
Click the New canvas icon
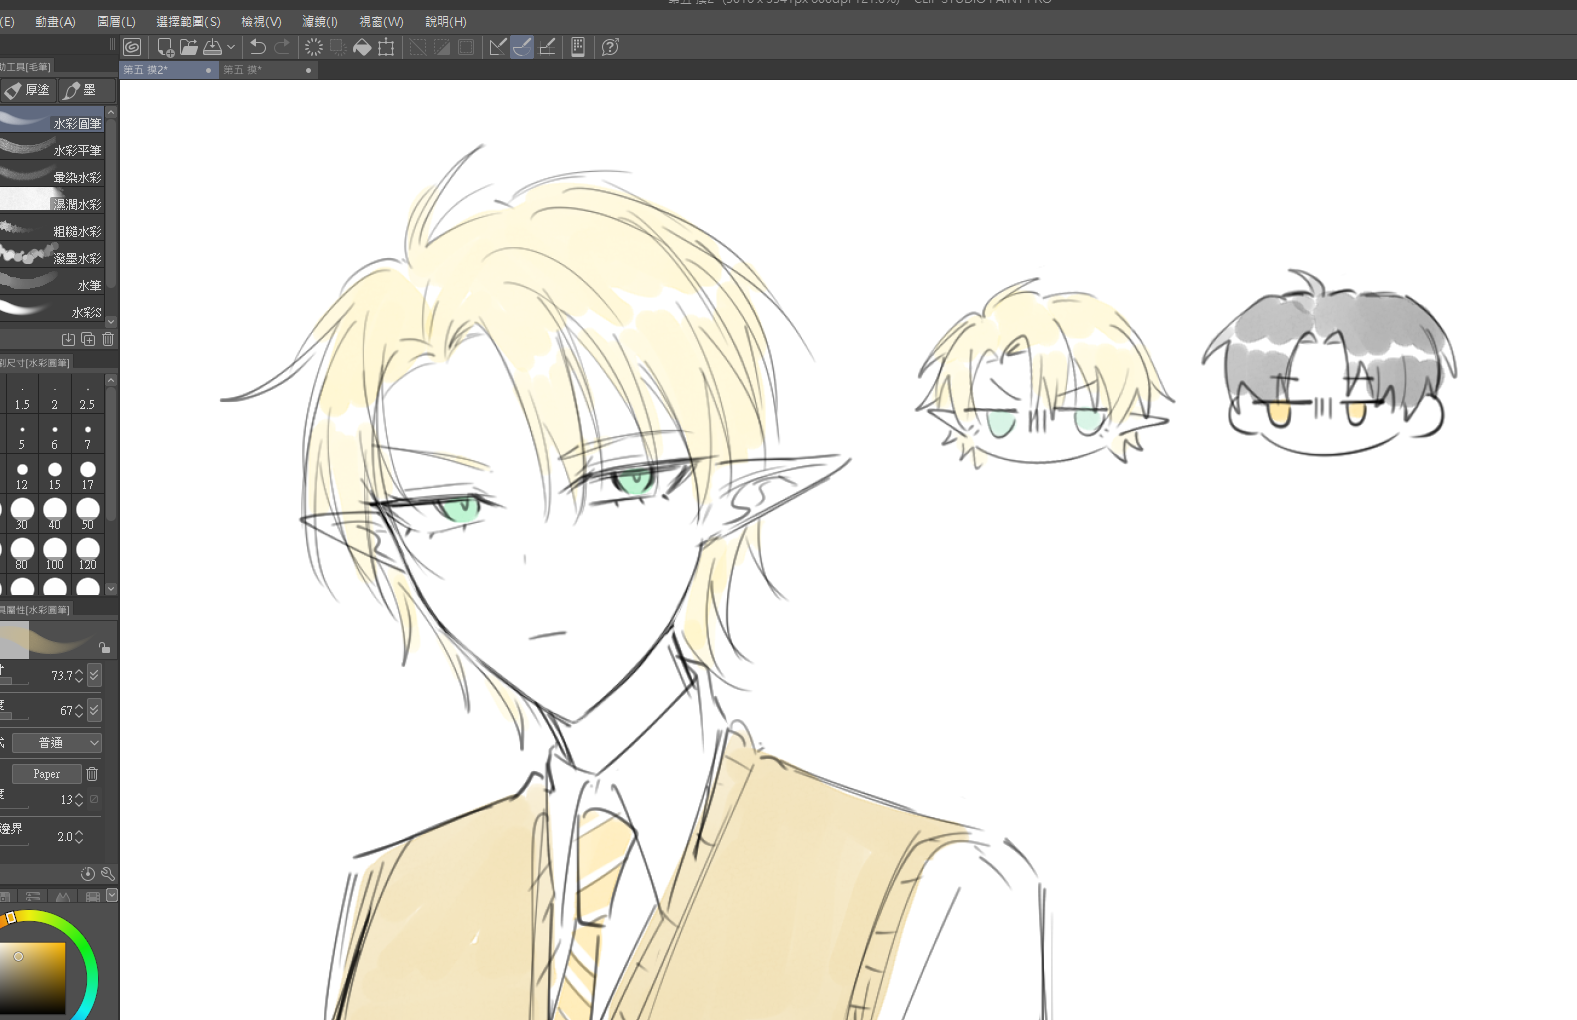coord(165,47)
